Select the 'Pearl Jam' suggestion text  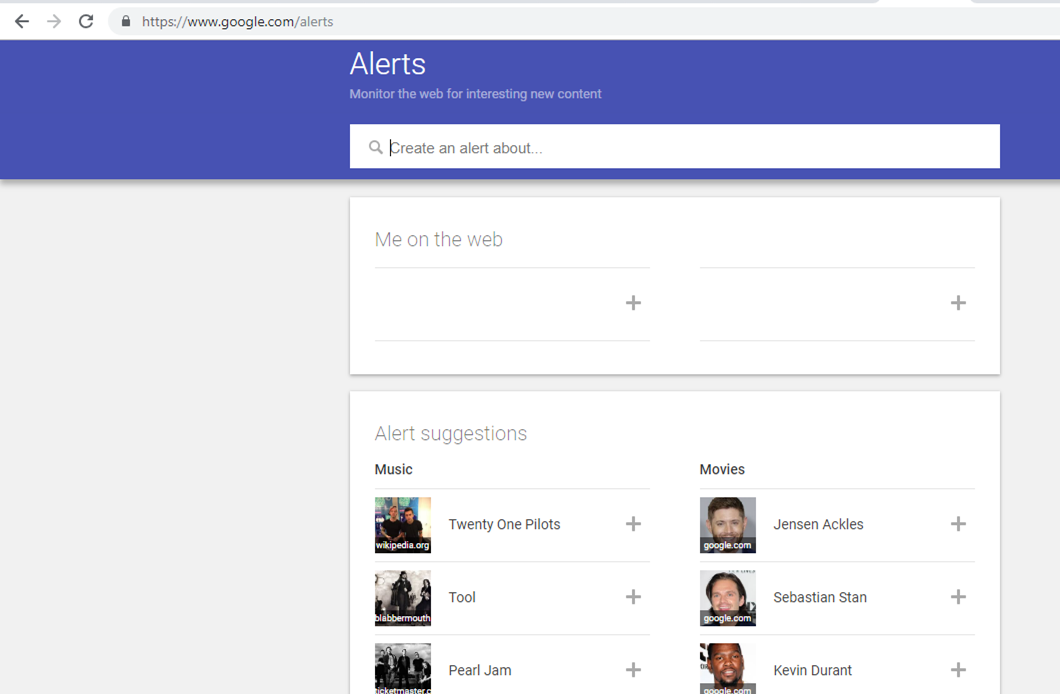pyautogui.click(x=480, y=670)
